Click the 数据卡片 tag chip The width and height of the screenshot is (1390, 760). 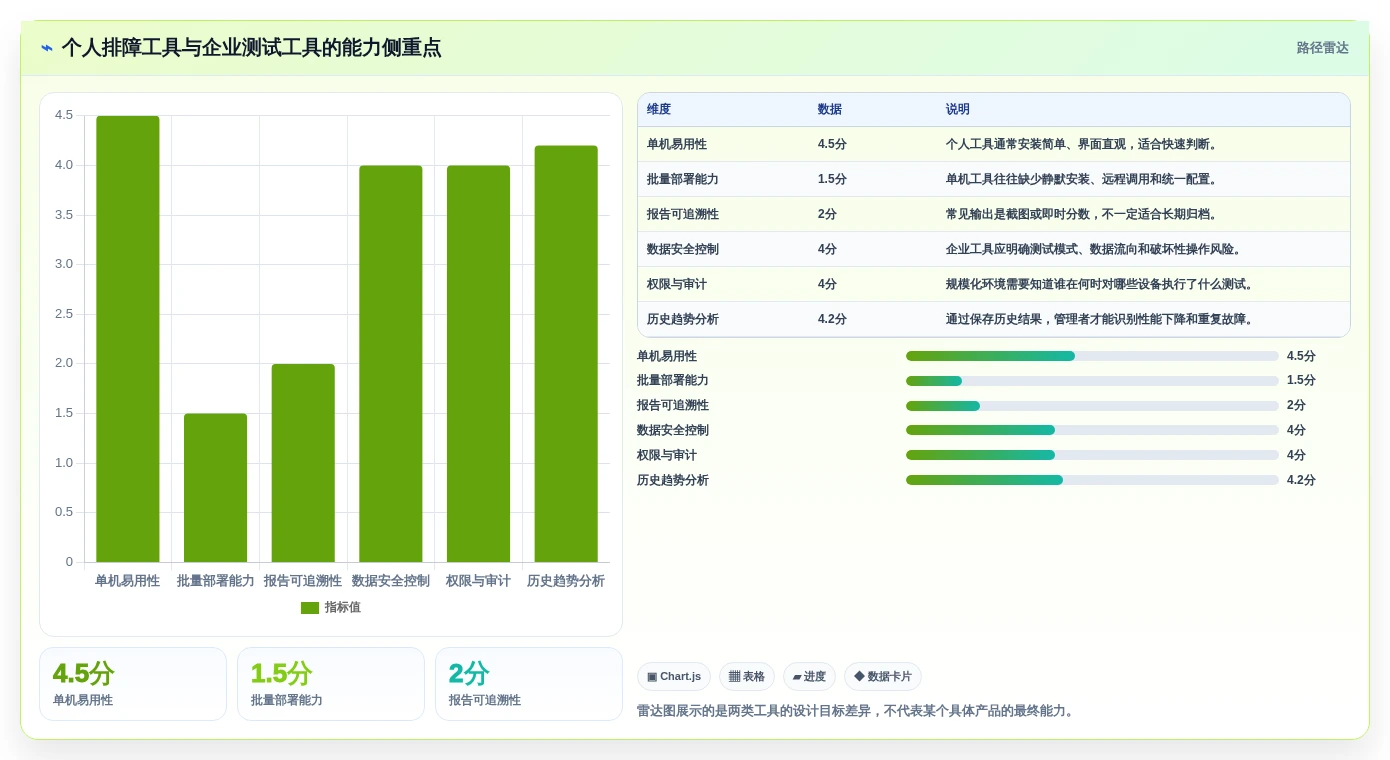coord(883,677)
